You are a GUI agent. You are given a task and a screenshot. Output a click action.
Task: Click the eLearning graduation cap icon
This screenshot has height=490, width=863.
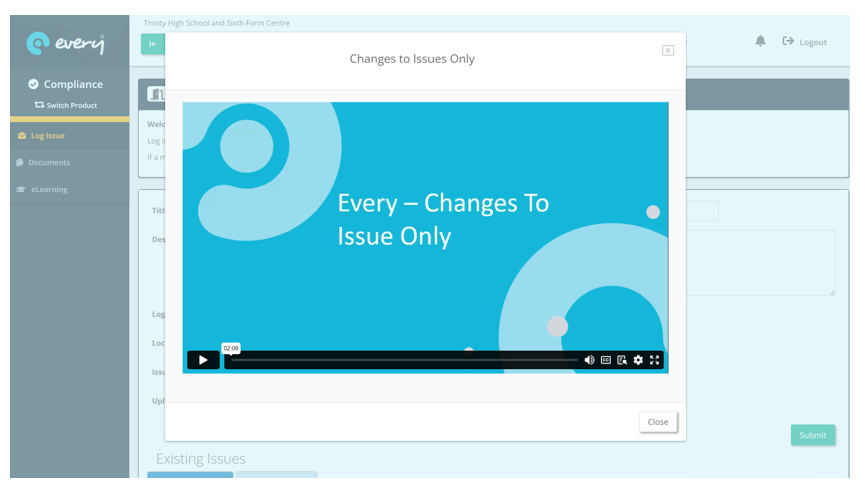(x=21, y=189)
